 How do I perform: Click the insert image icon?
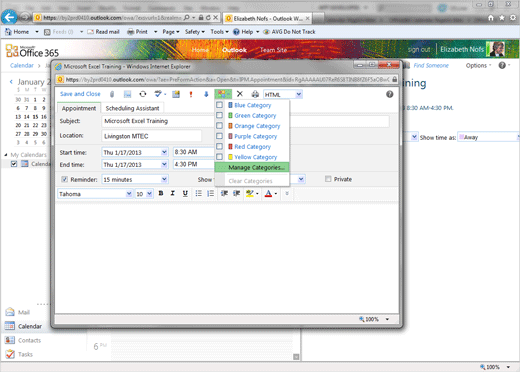pos(127,94)
